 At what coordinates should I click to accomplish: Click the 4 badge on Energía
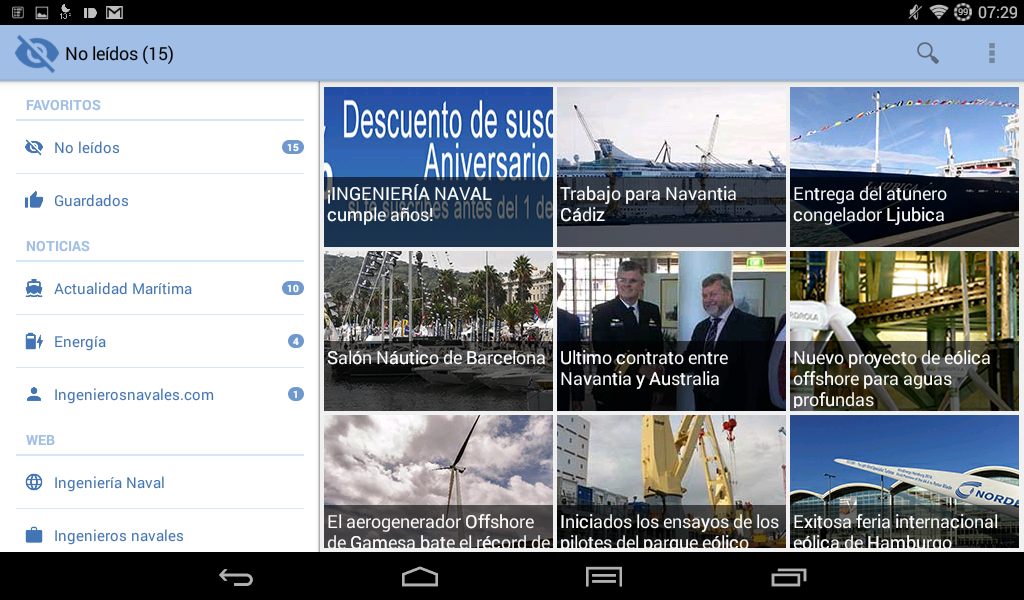[x=296, y=341]
